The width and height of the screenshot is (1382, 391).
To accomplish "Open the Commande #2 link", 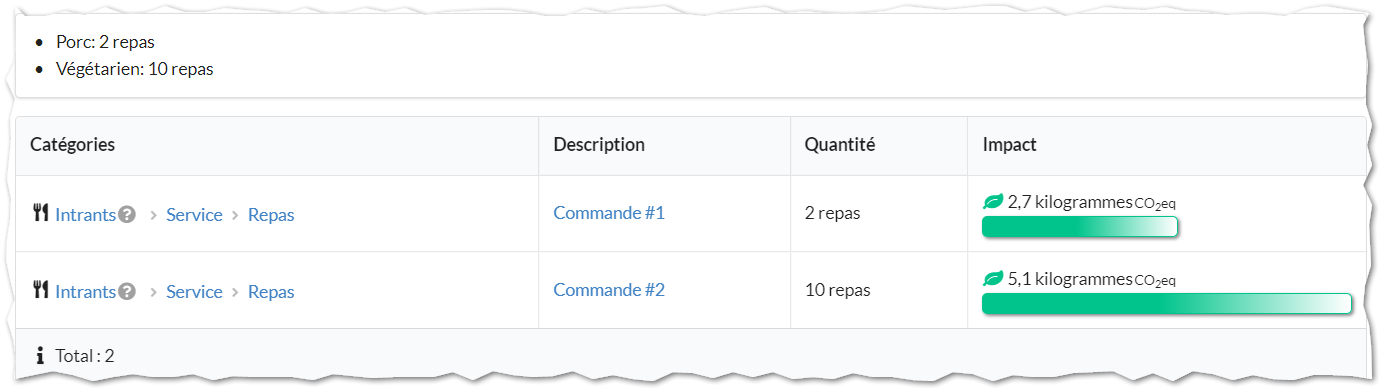I will coord(609,290).
